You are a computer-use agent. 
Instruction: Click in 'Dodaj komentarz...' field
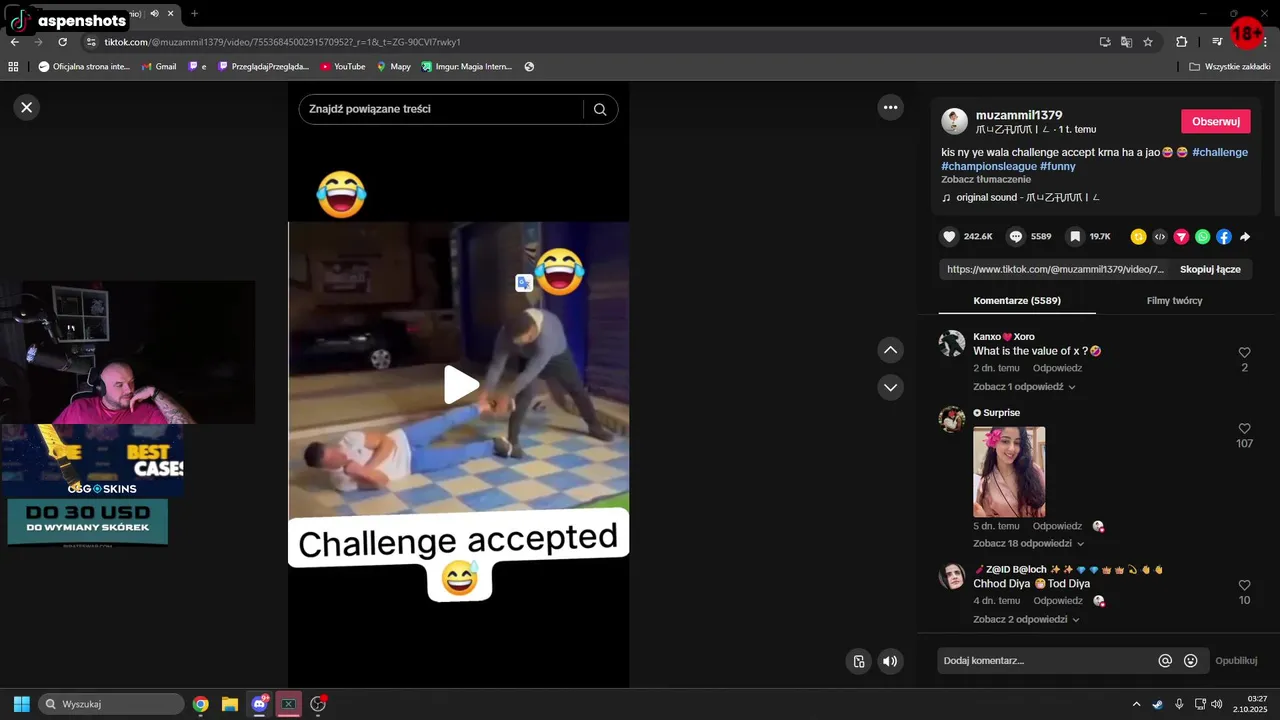1046,661
